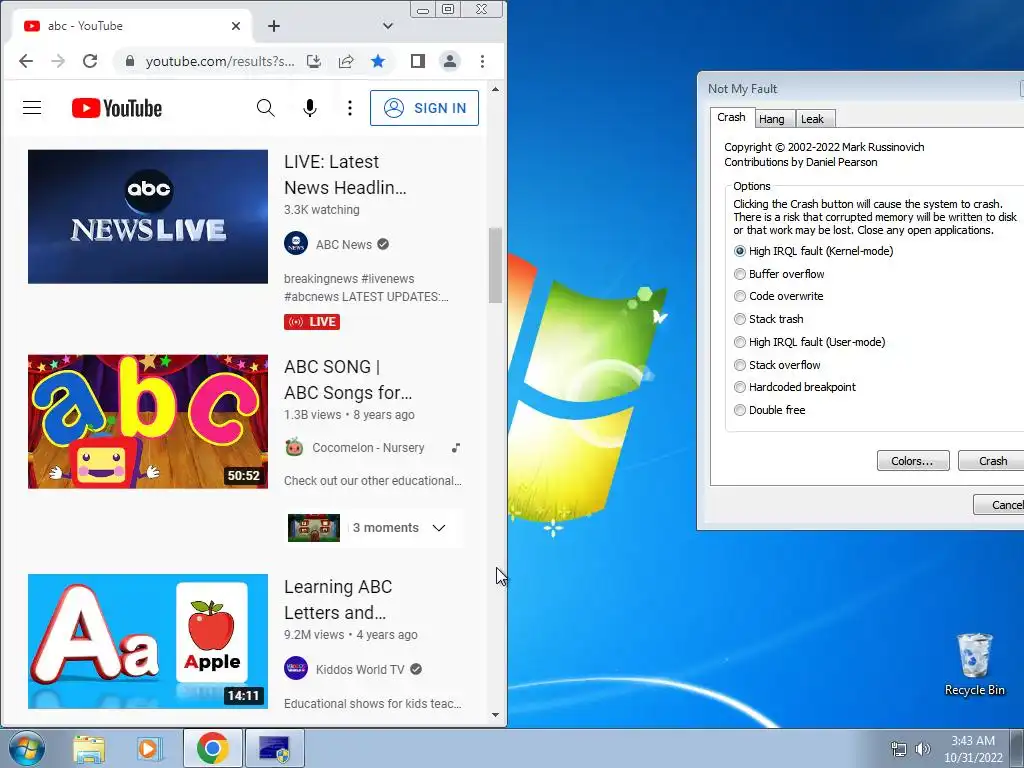The width and height of the screenshot is (1024, 768).
Task: Click the scrollbar up arrow in Chrome
Action: (x=496, y=89)
